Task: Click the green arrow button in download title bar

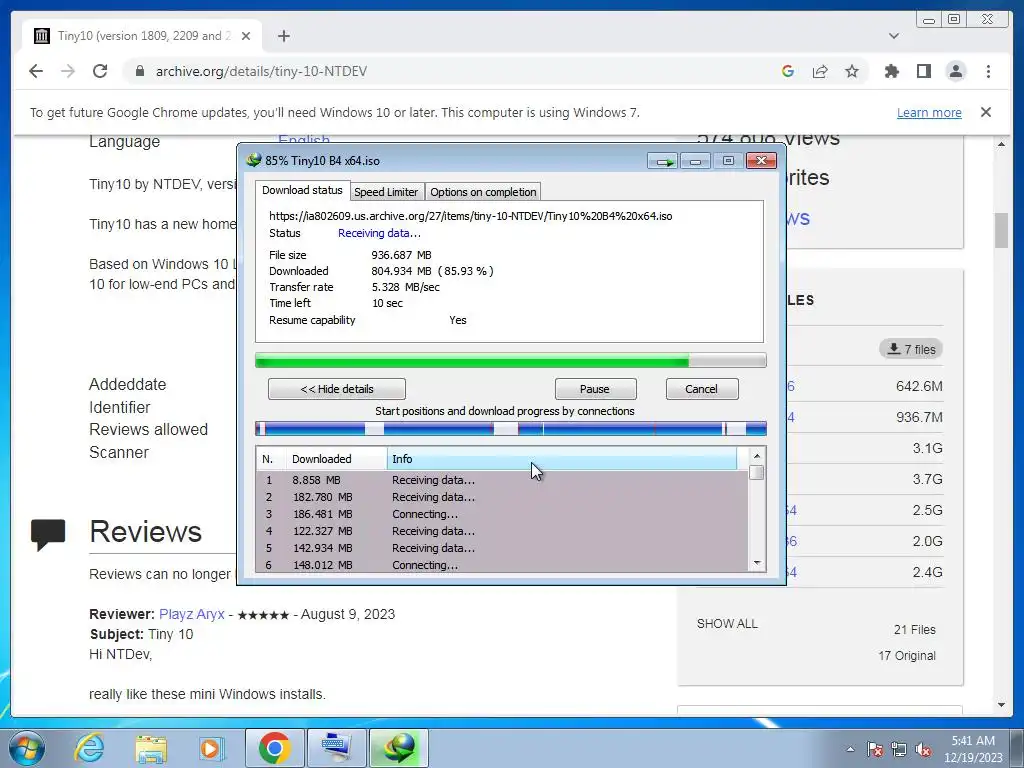Action: 663,161
